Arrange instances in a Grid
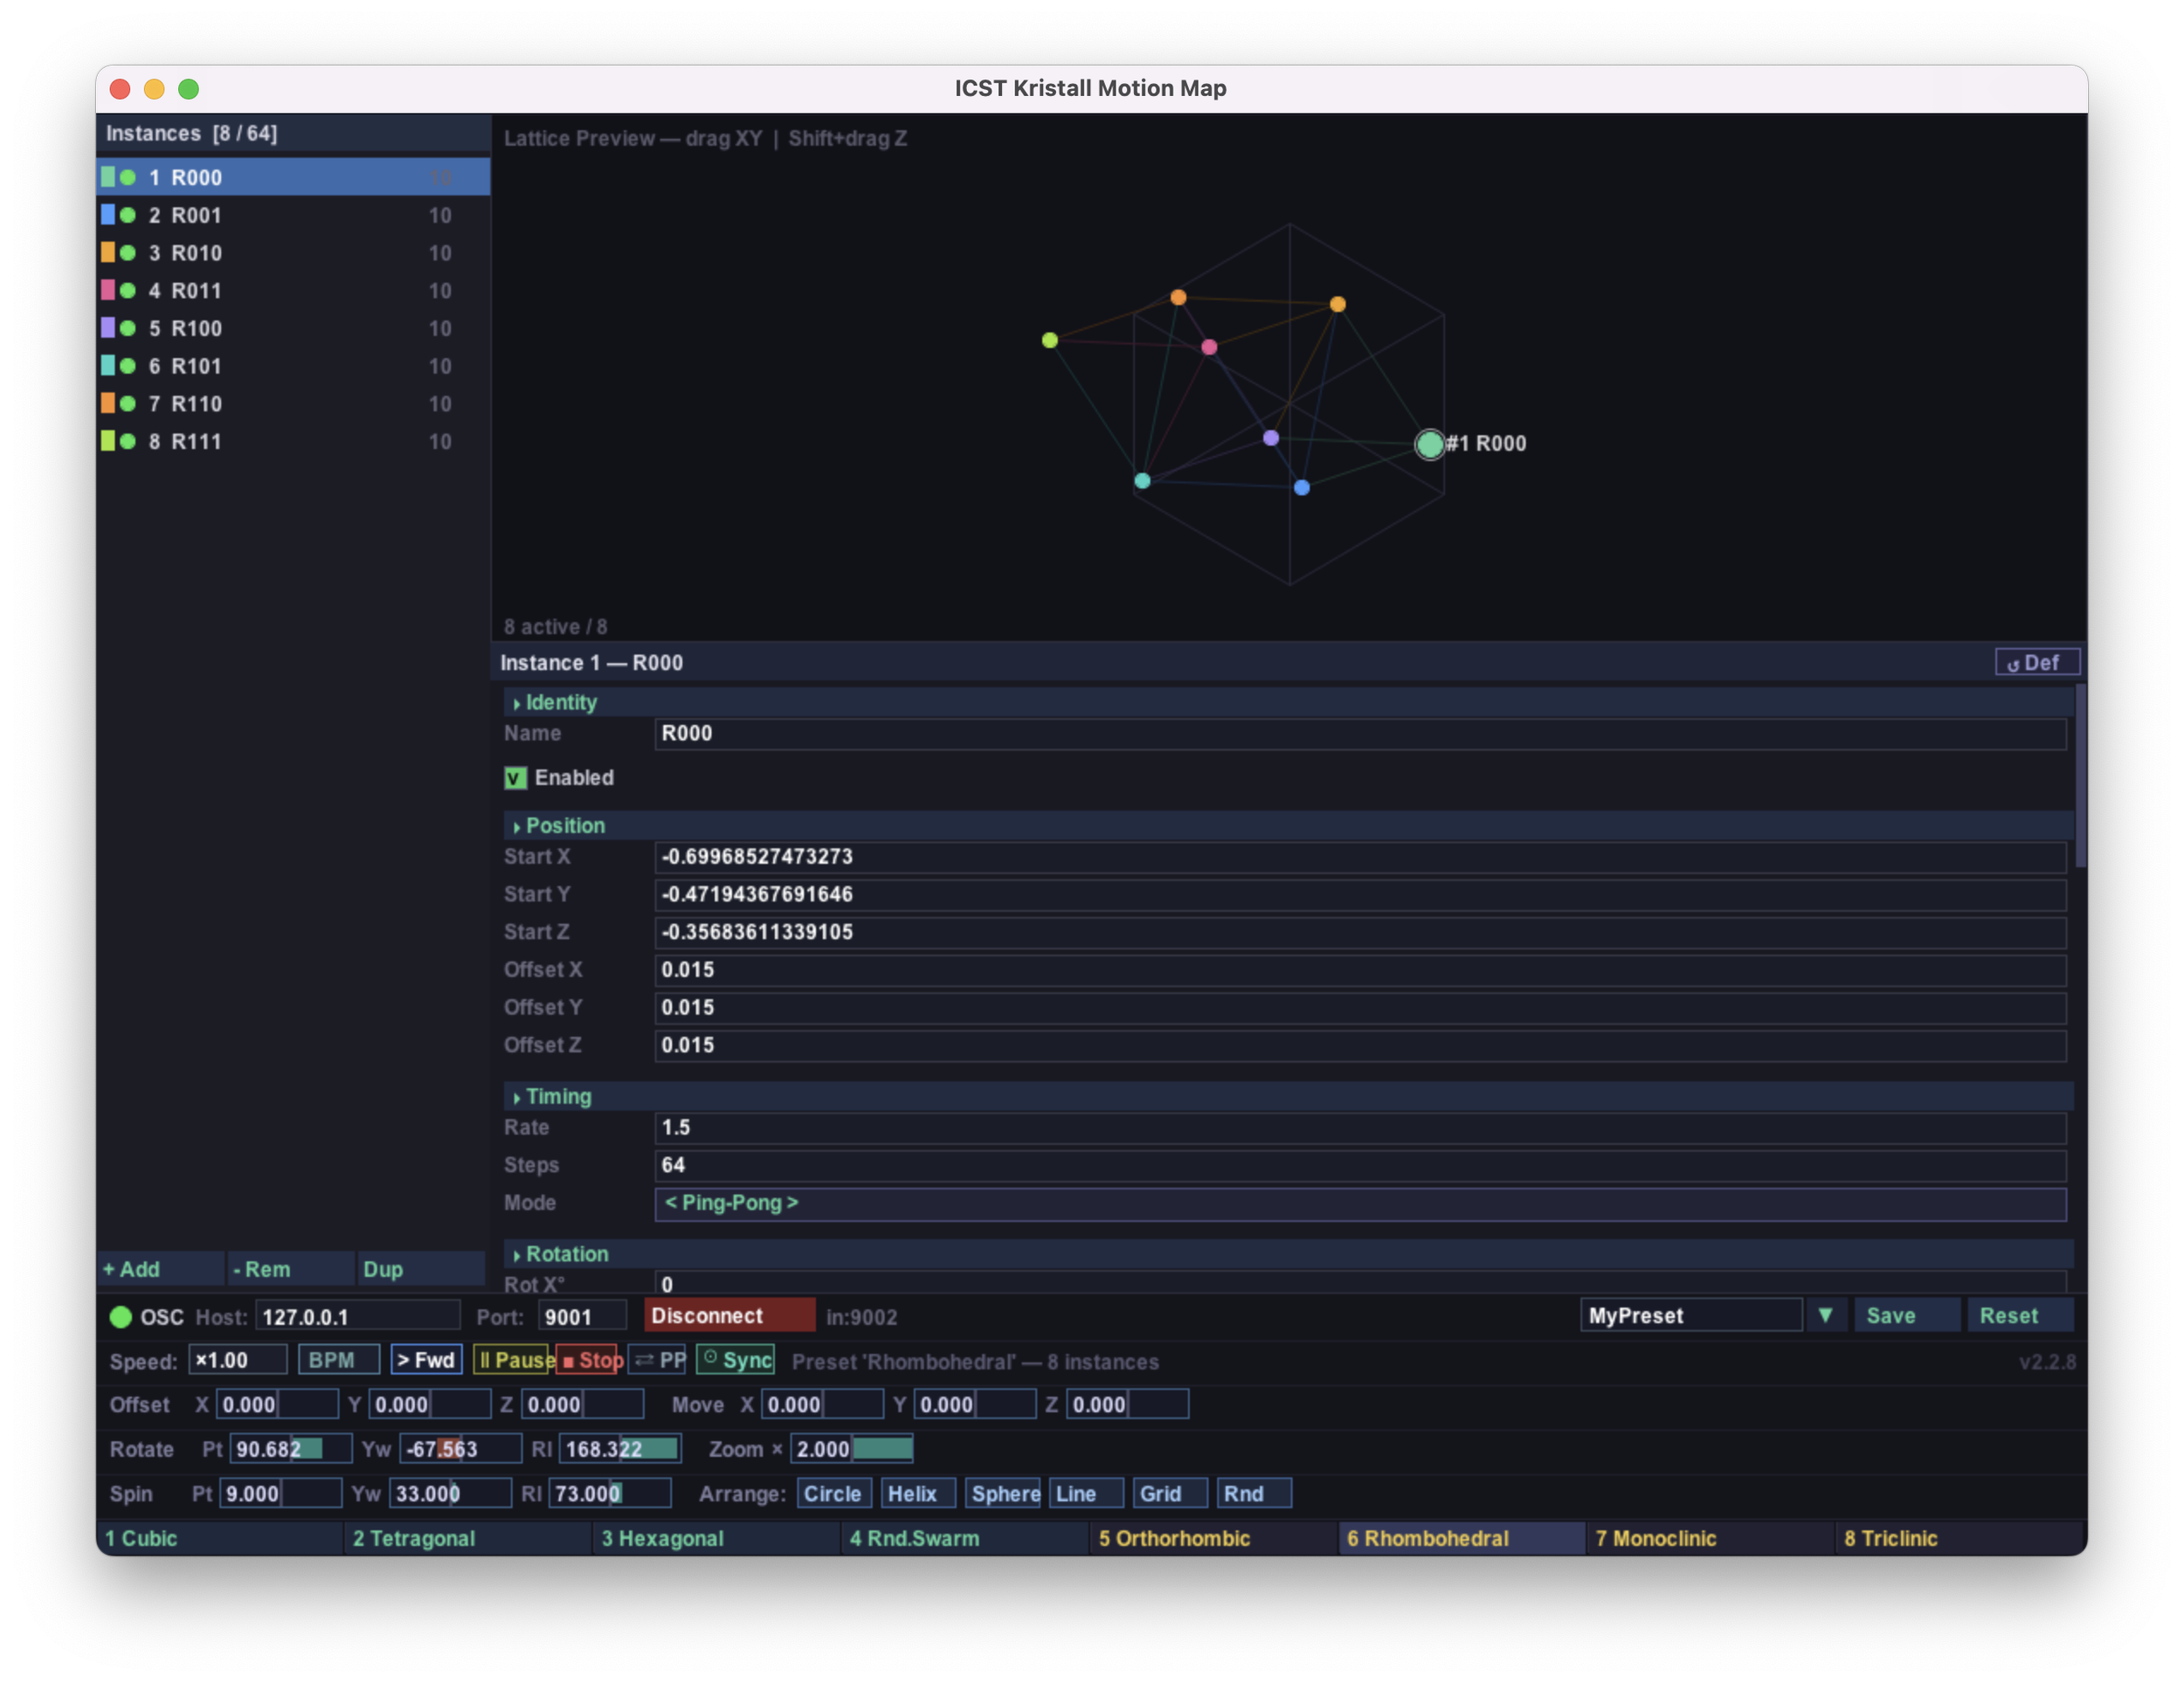Image resolution: width=2184 pixels, height=1683 pixels. [x=1170, y=1494]
